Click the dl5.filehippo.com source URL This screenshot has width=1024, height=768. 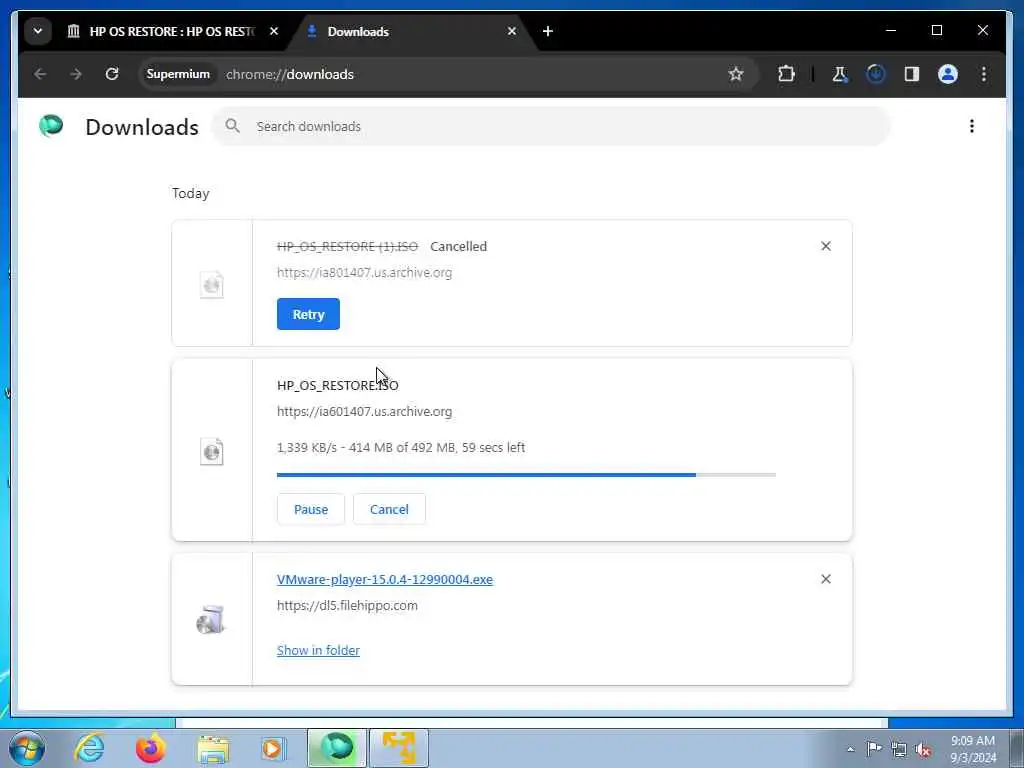point(347,605)
